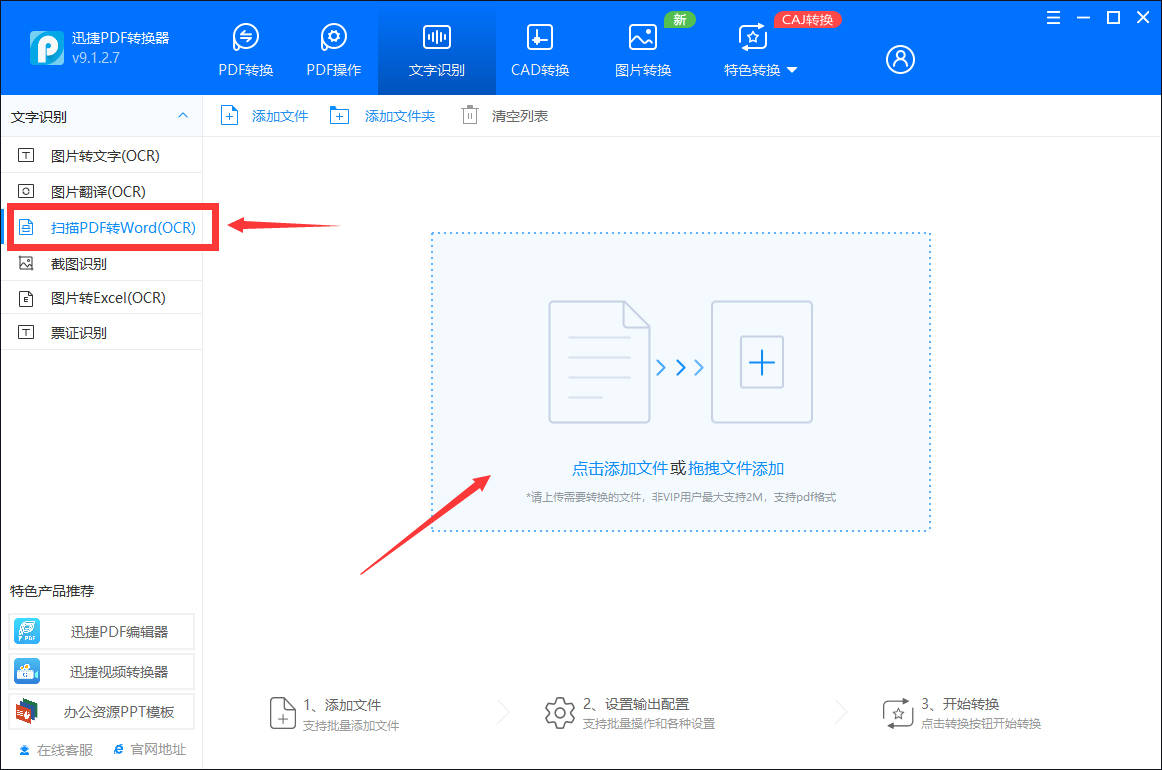
Task: Collapse the 文字识别 sidebar section
Action: point(183,116)
